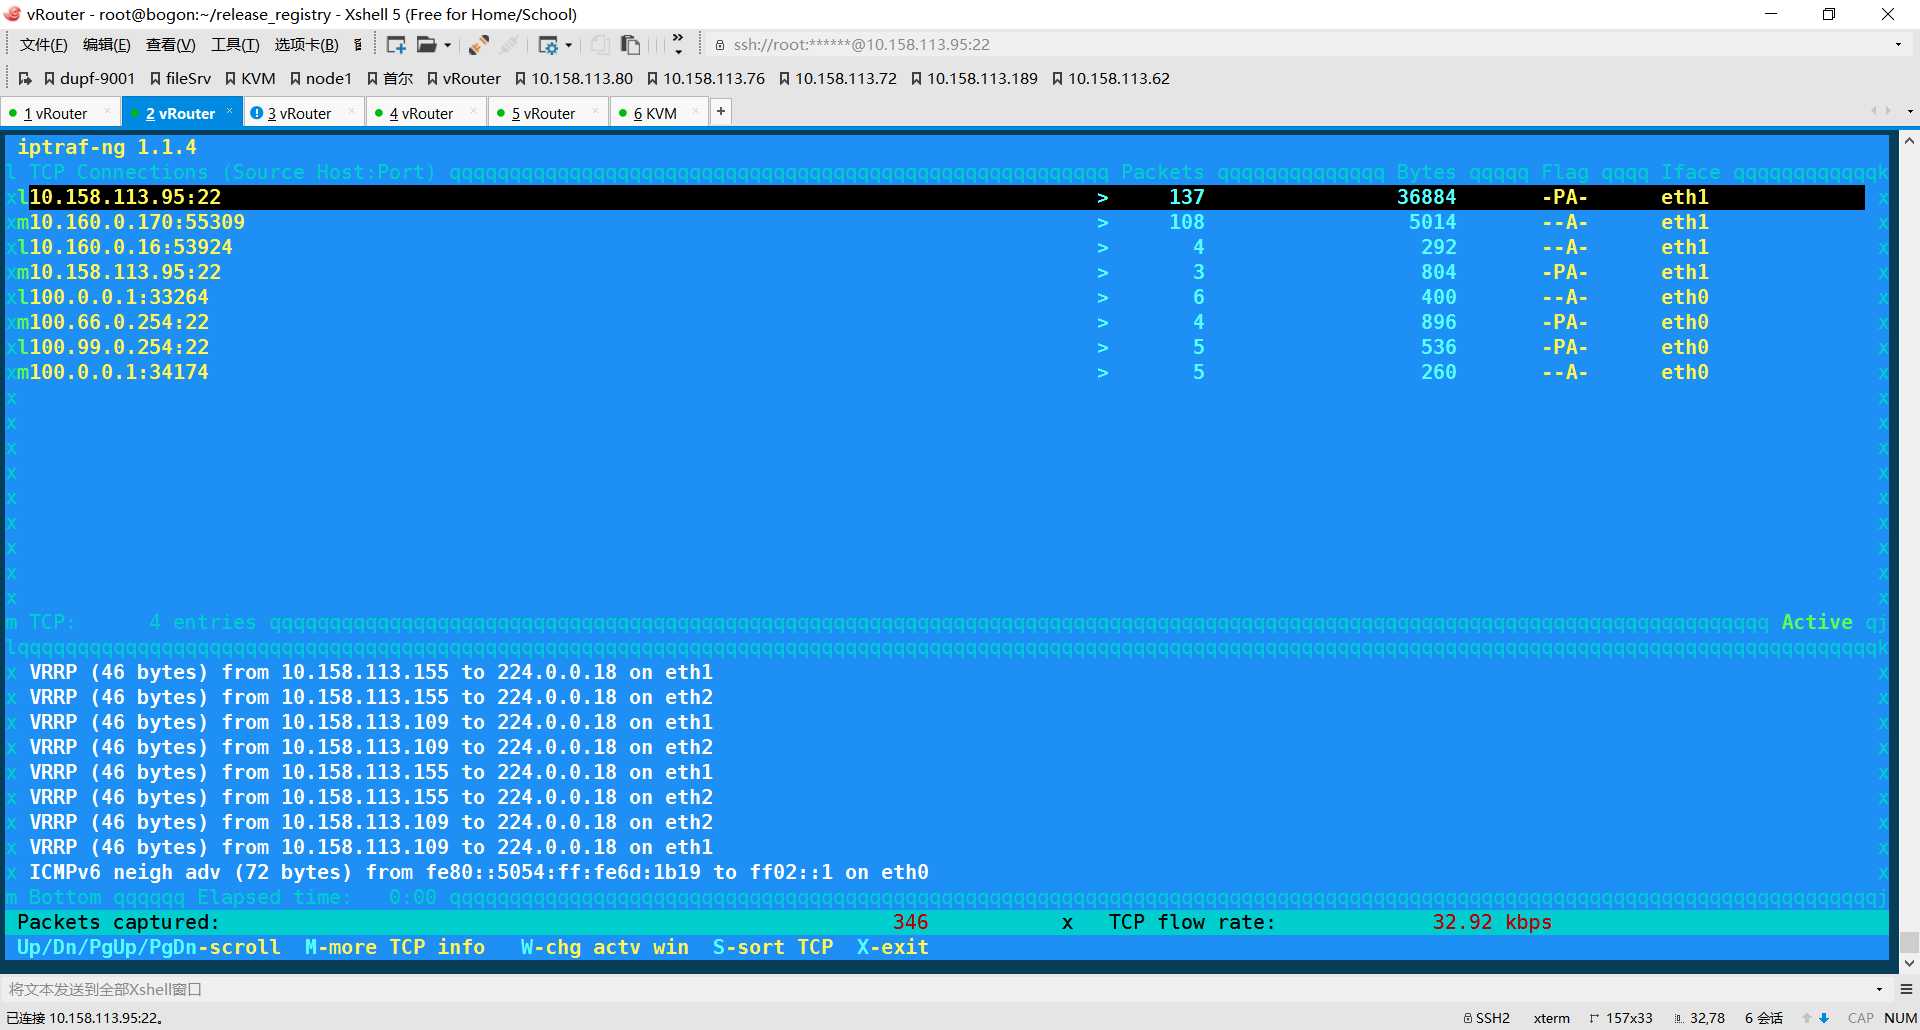Viewport: 1920px width, 1030px height.
Task: Click the tab scroll right arrow
Action: click(x=1888, y=111)
